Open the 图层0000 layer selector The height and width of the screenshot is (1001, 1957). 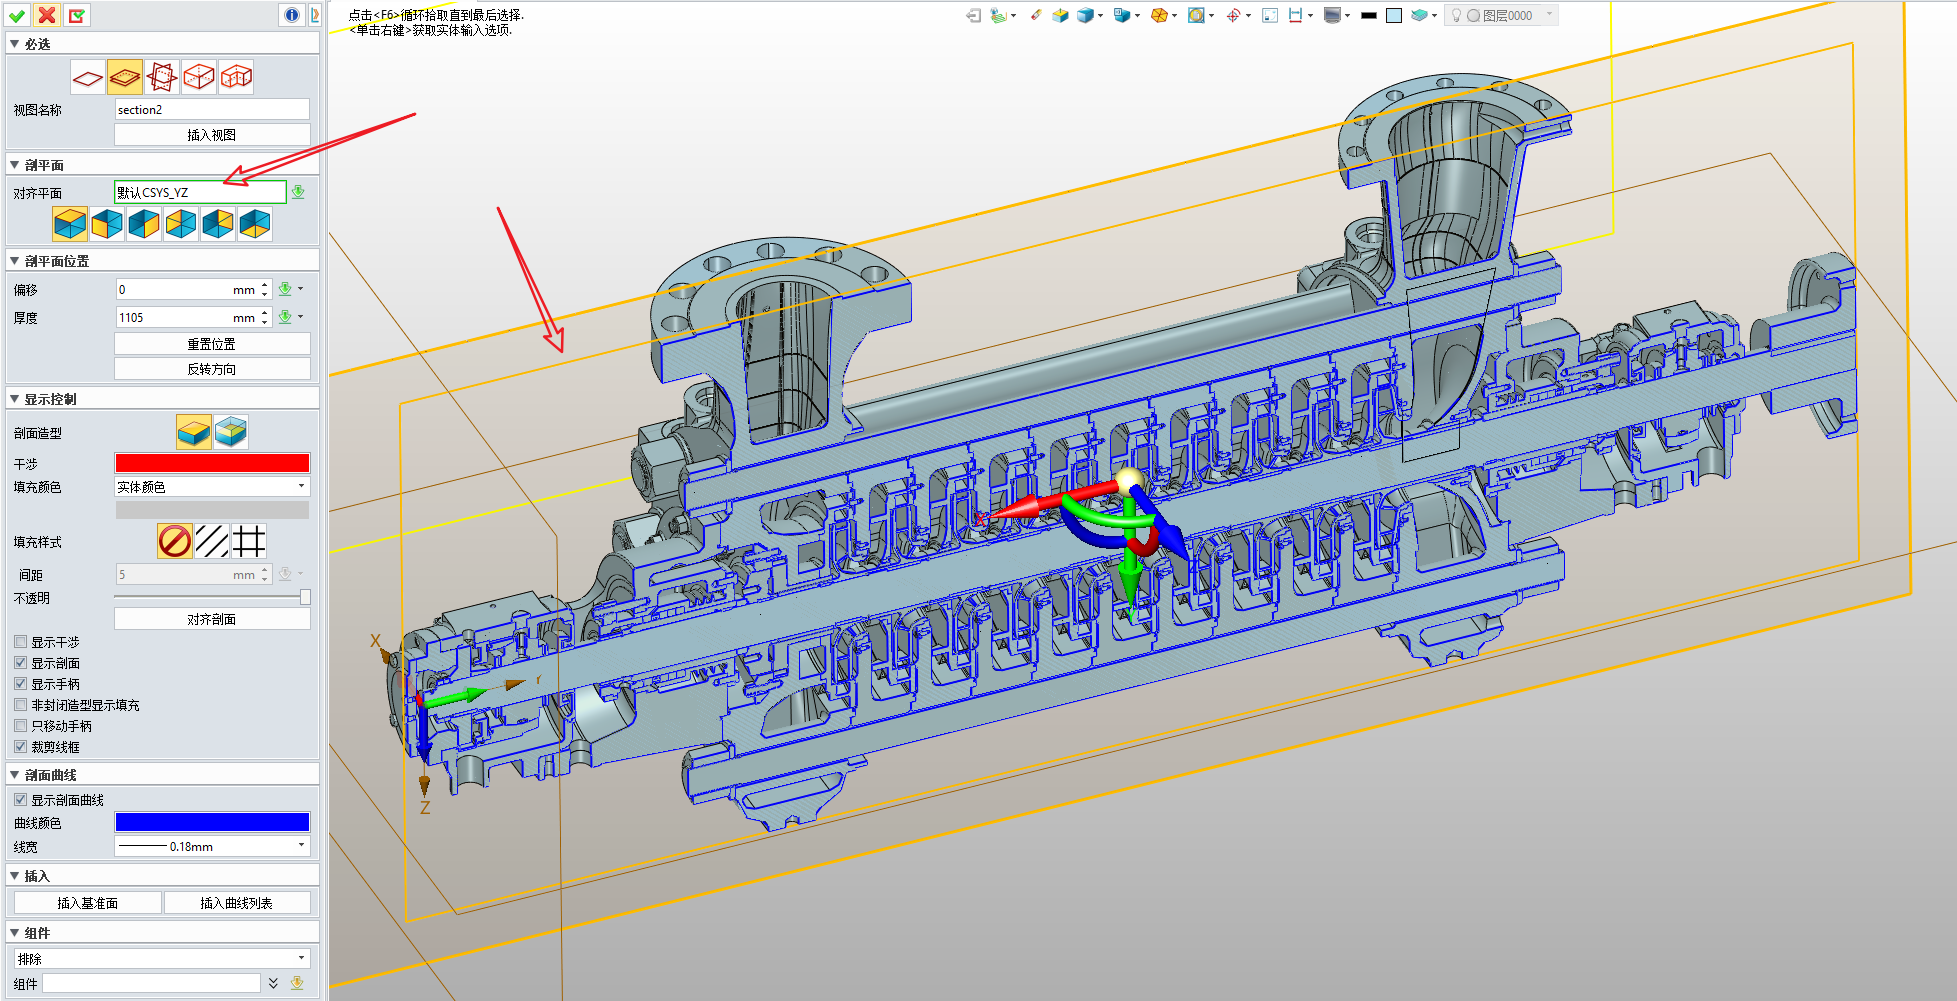tap(1502, 15)
